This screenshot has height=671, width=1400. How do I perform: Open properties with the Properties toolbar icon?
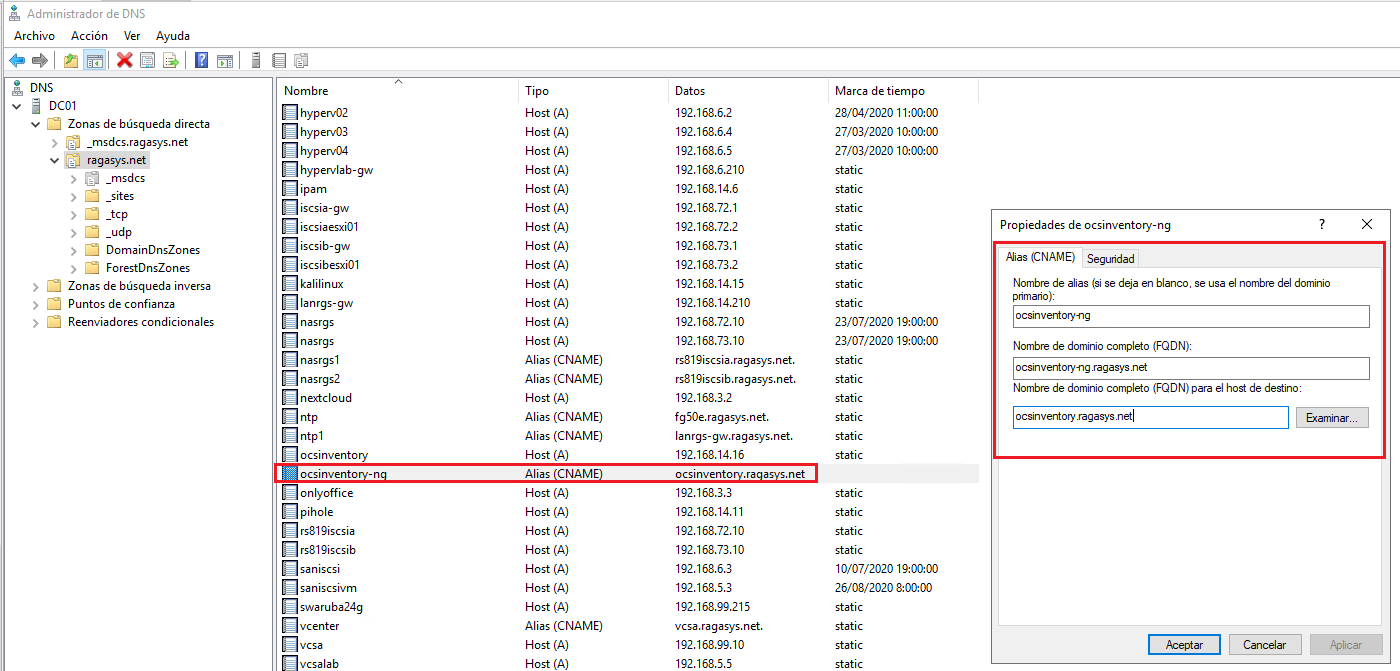click(146, 60)
